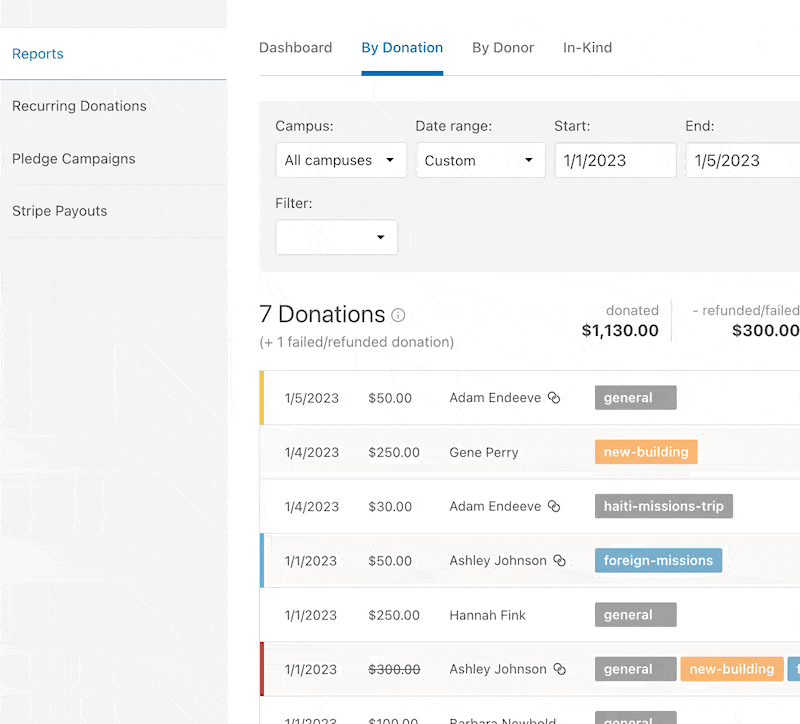Click the donated total $1,130.00
Screen dimensions: 800x724
(620, 331)
